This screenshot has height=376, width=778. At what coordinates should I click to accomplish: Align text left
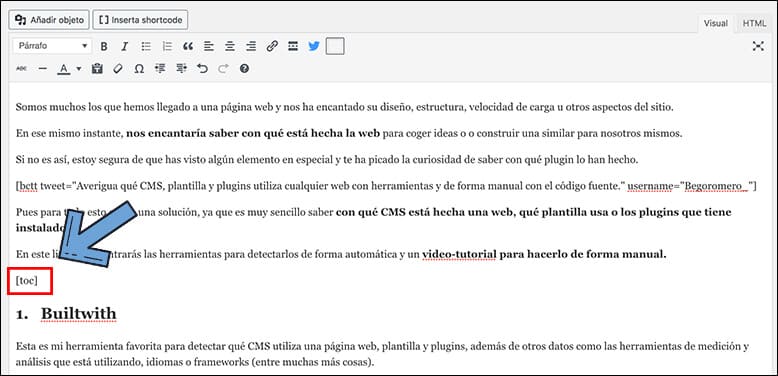pyautogui.click(x=209, y=47)
